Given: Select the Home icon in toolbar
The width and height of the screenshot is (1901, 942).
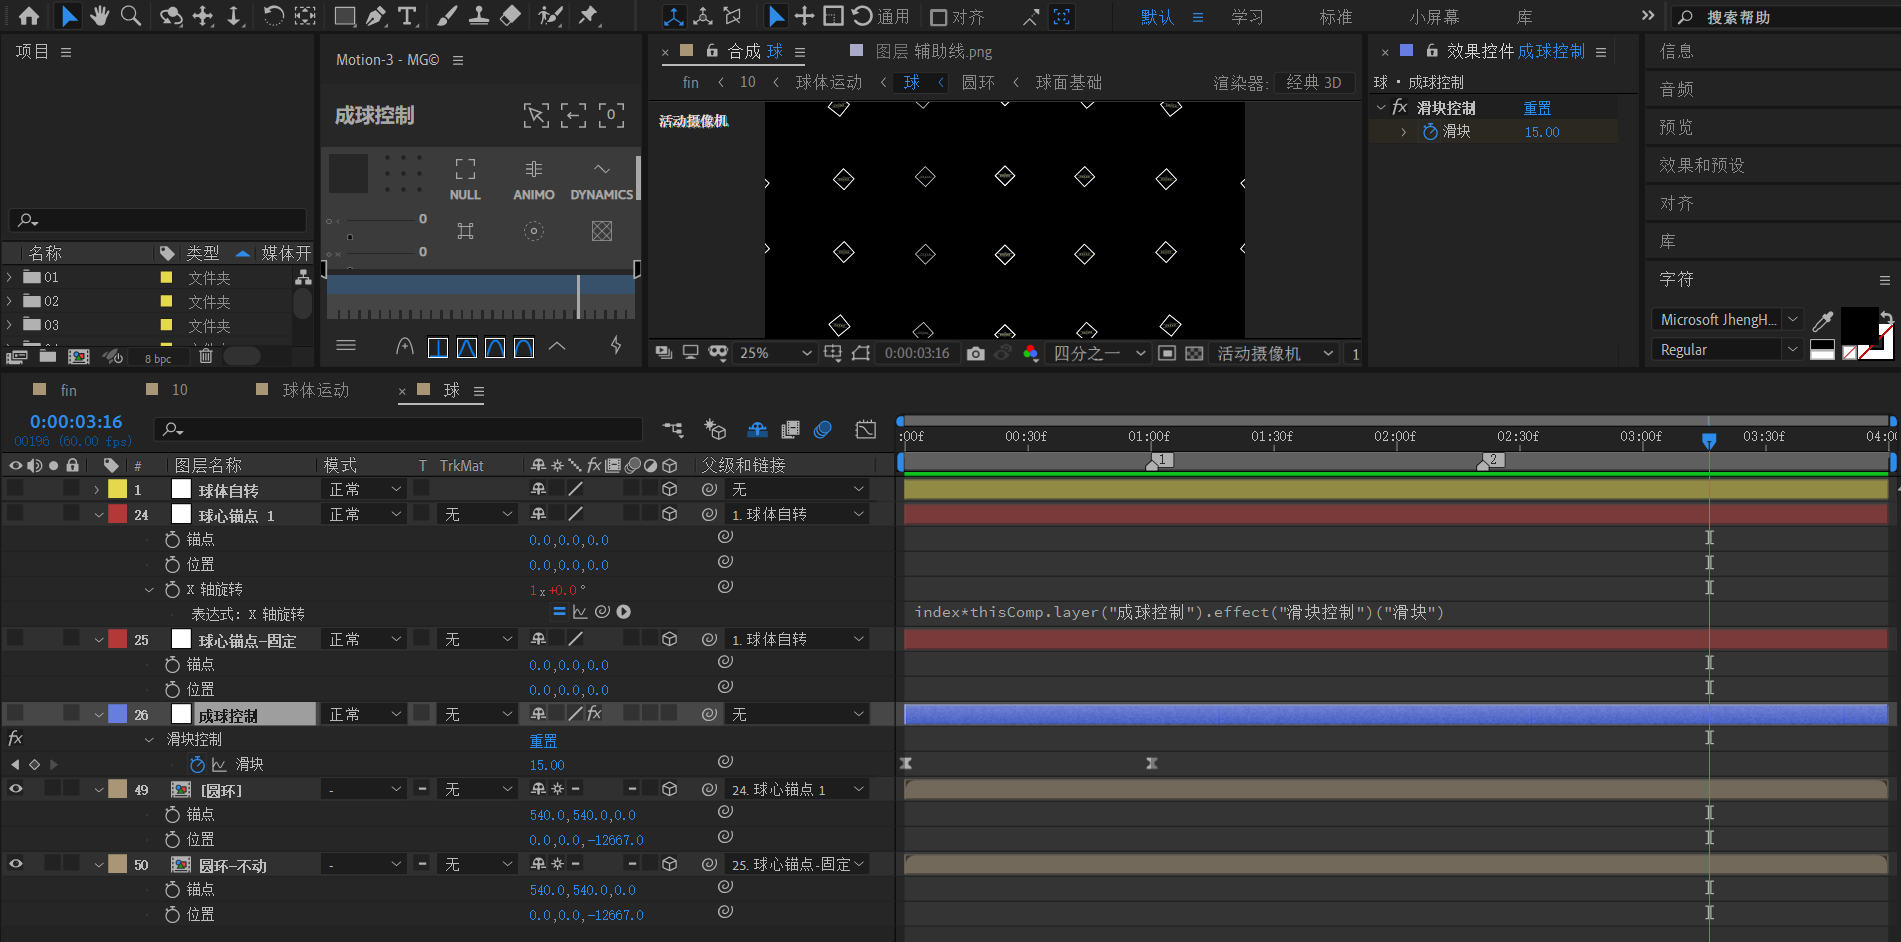Looking at the screenshot, I should point(29,16).
